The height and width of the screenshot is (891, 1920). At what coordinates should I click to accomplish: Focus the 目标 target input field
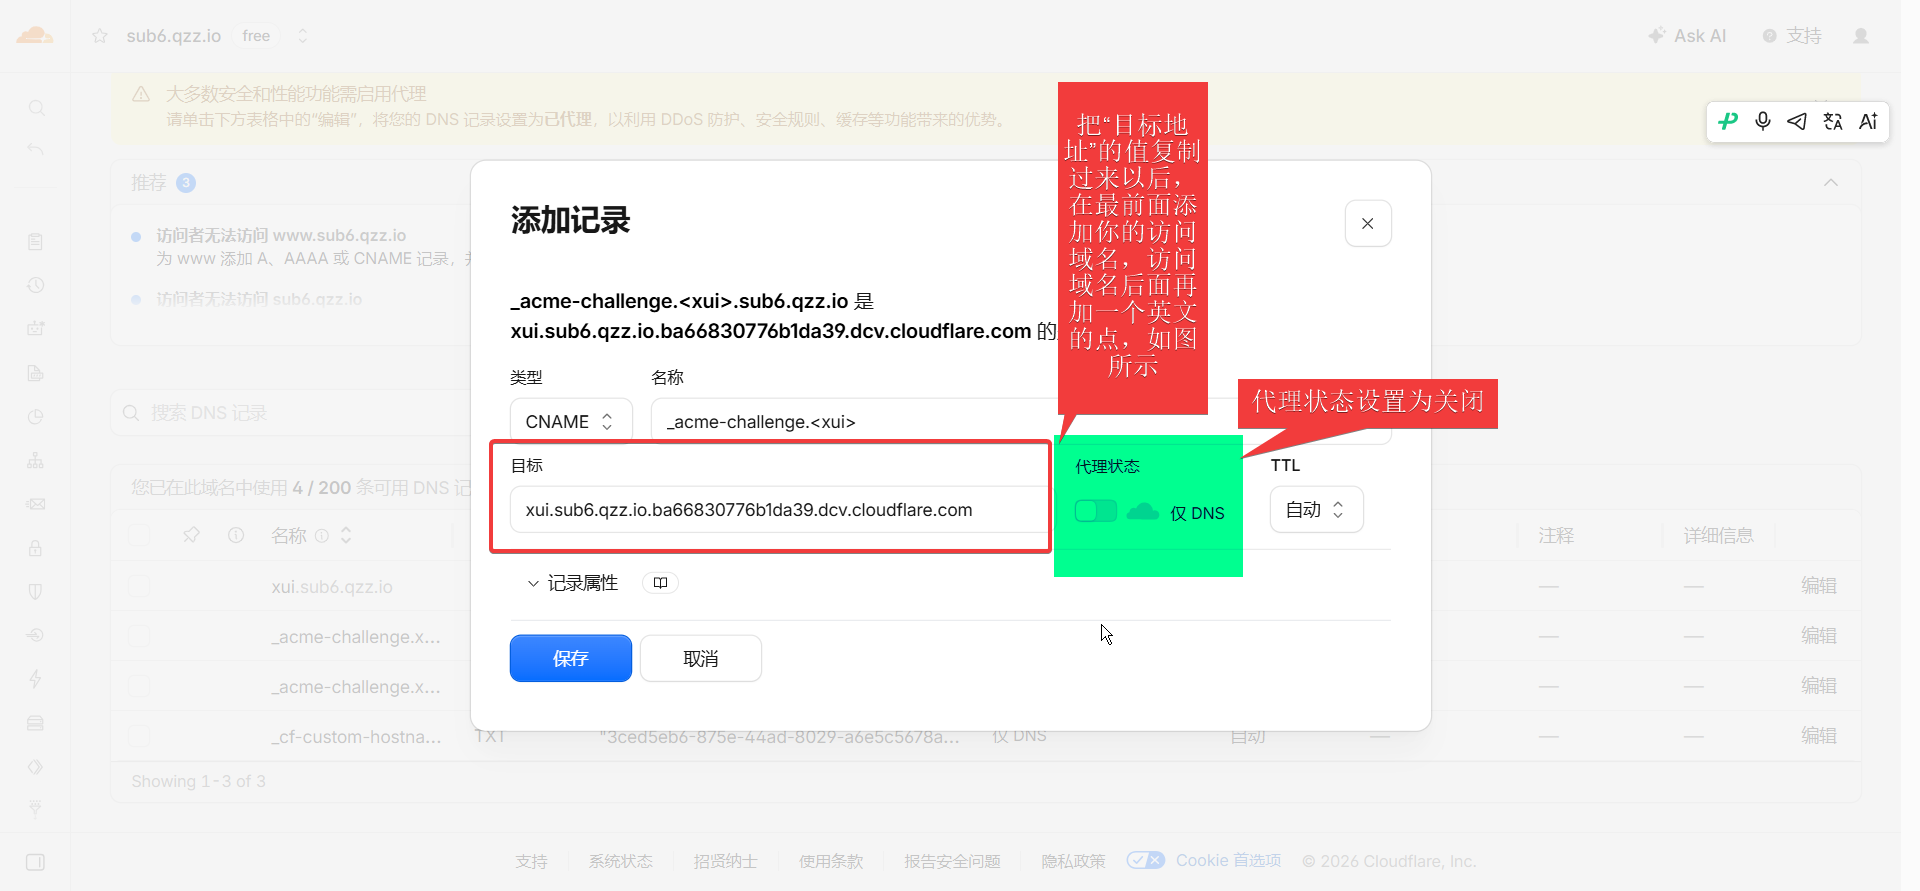(x=780, y=510)
